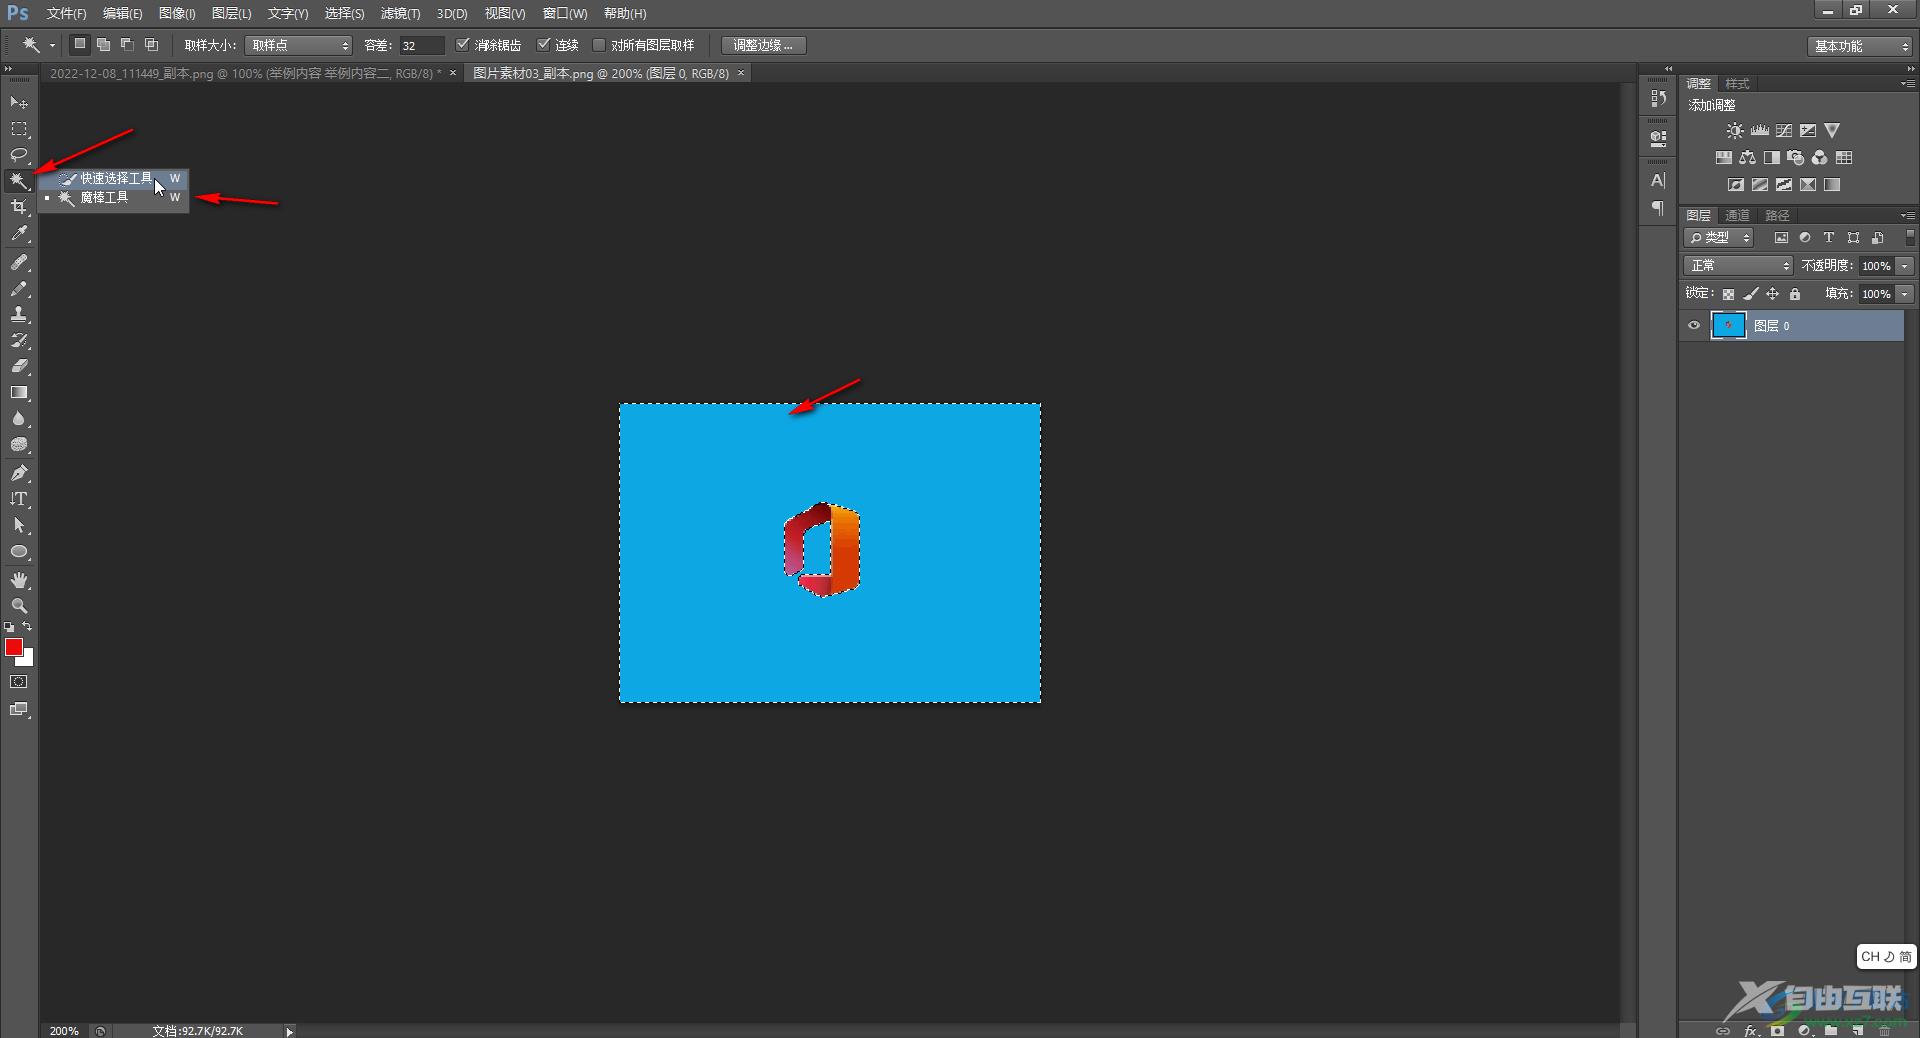
Task: Add a Vibrance adjustment
Action: click(x=1832, y=131)
